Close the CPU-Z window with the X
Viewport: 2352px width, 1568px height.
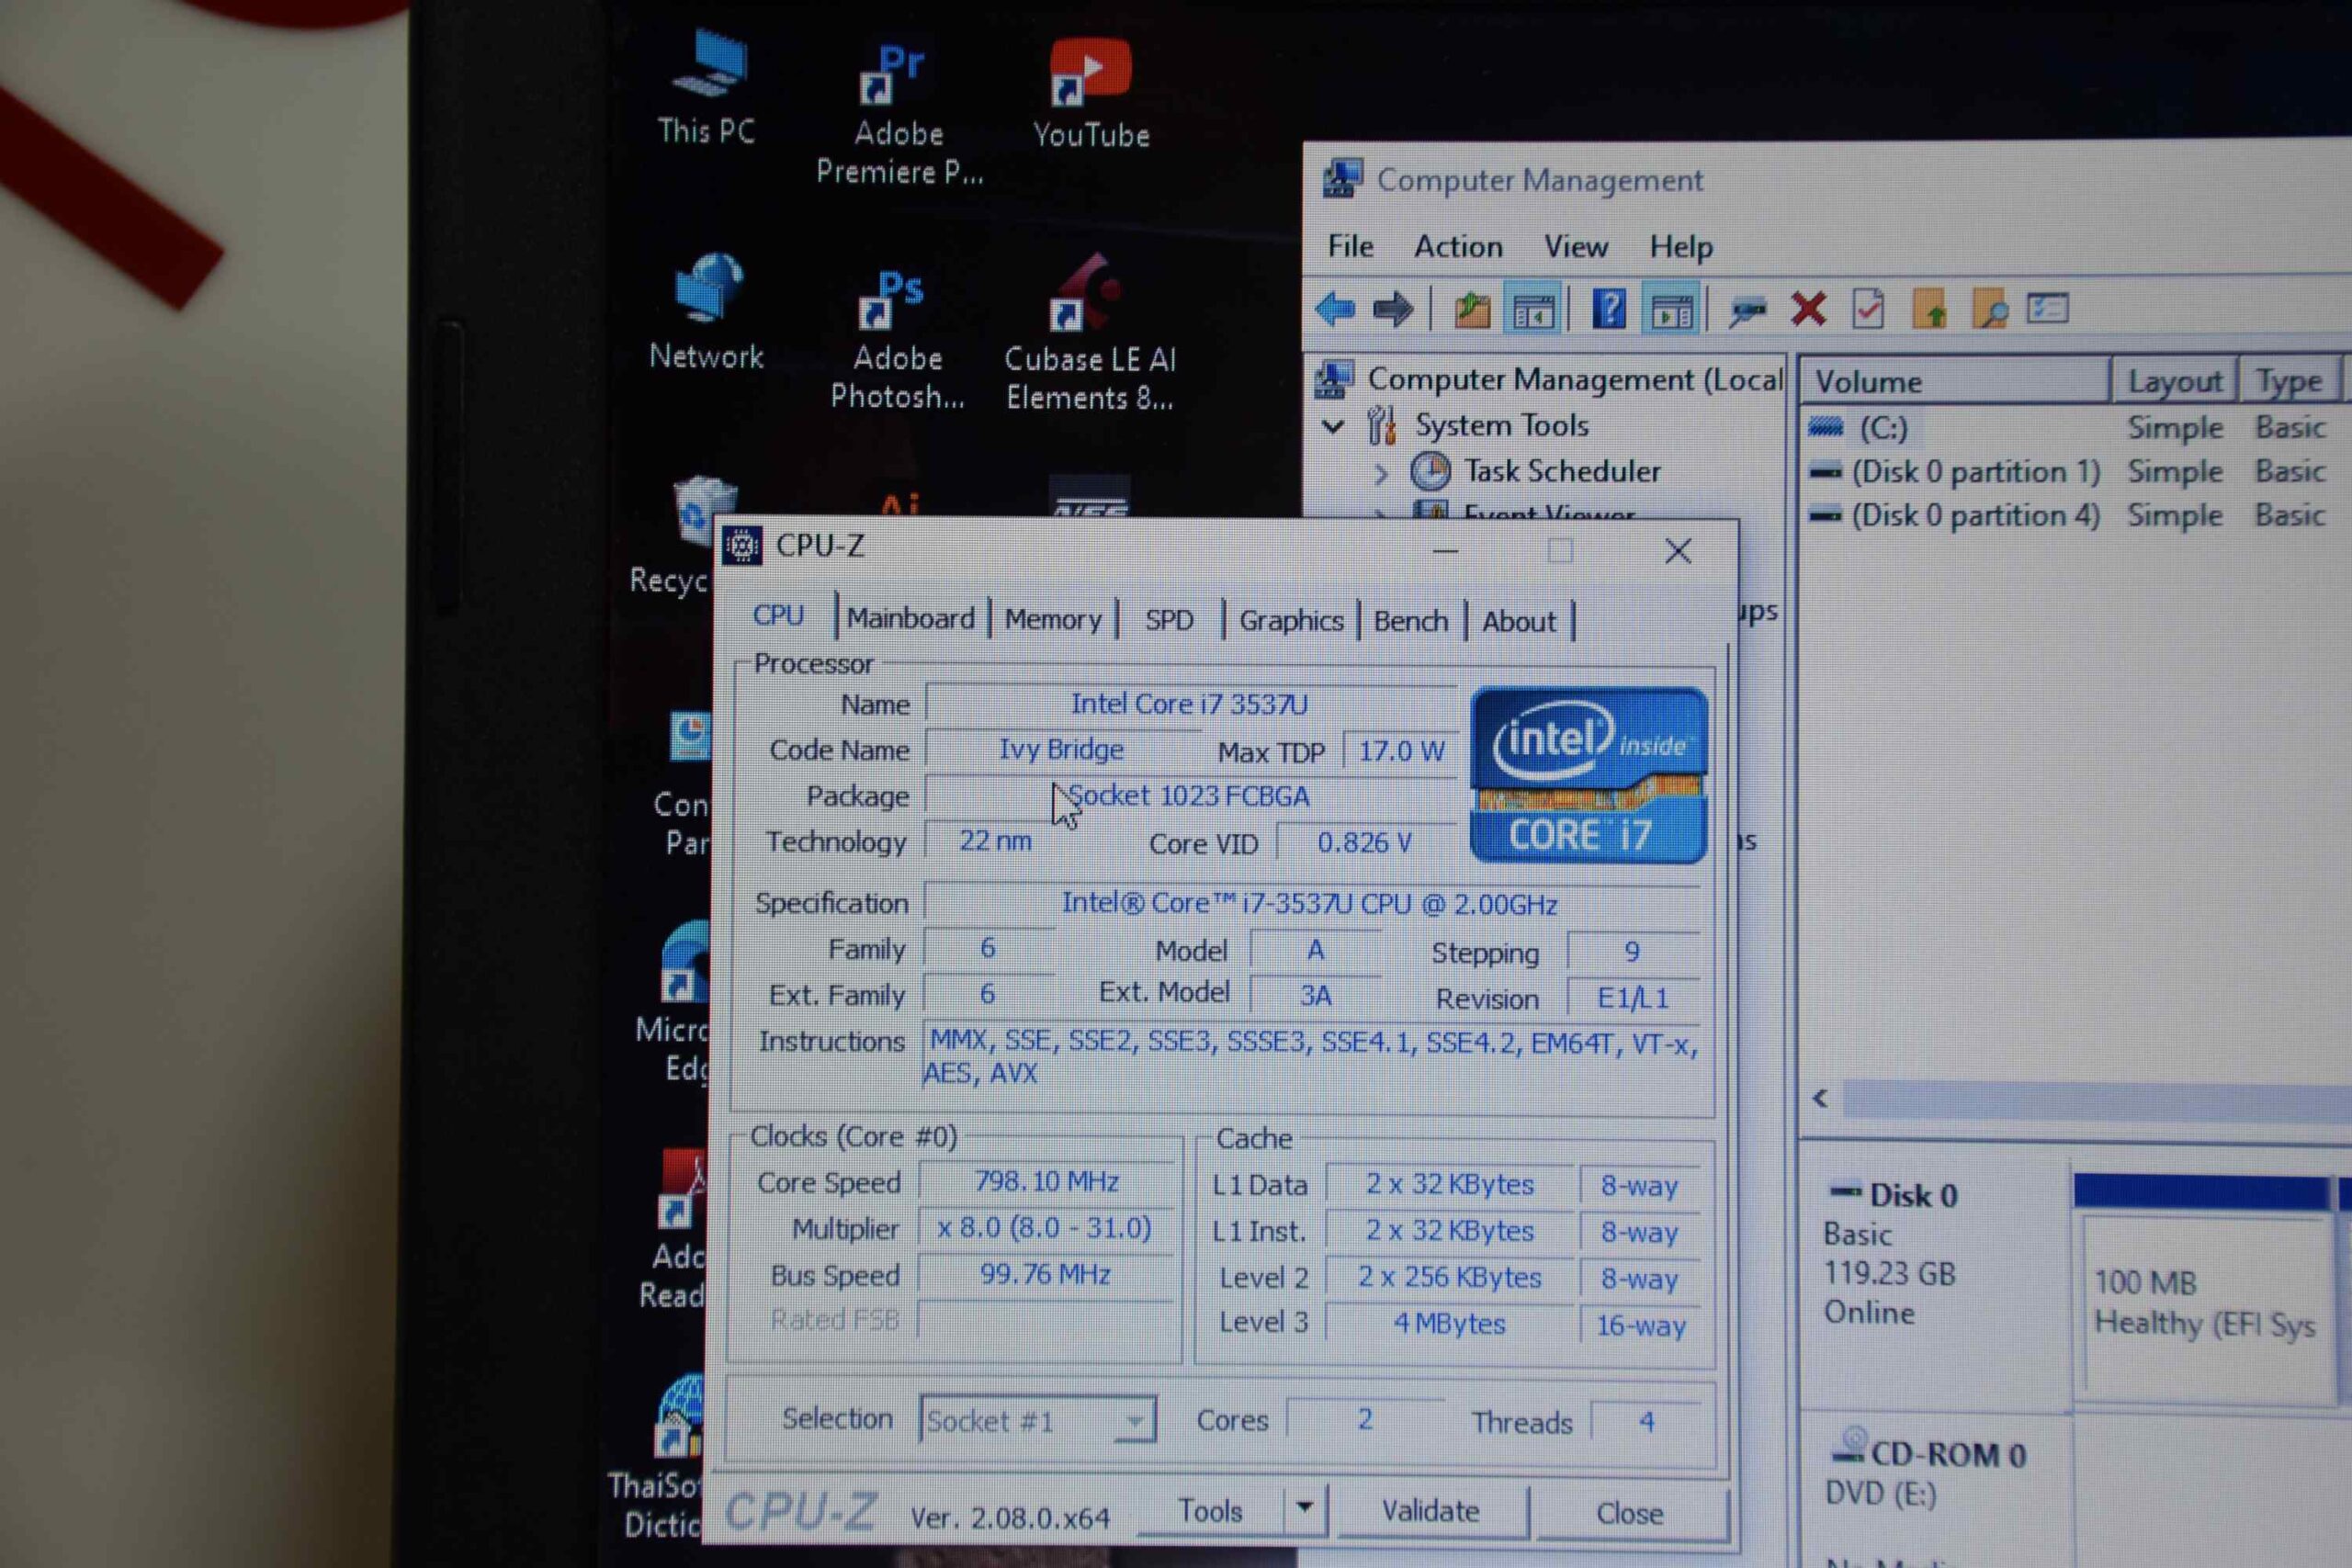[x=1678, y=551]
